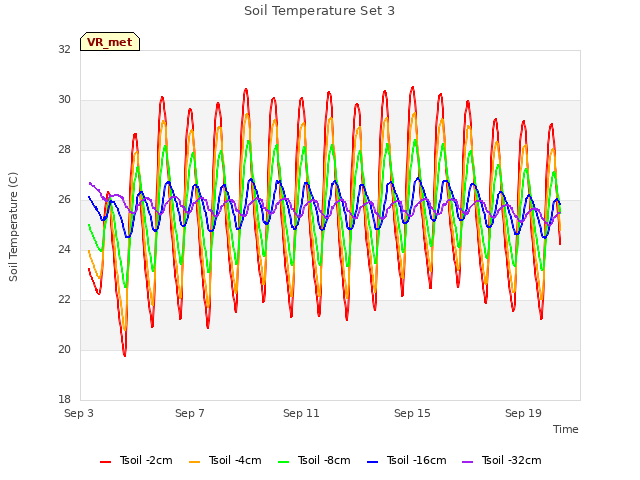Click the green Tsoil -8cm legend swatch
The image size is (640, 480).
284,462
